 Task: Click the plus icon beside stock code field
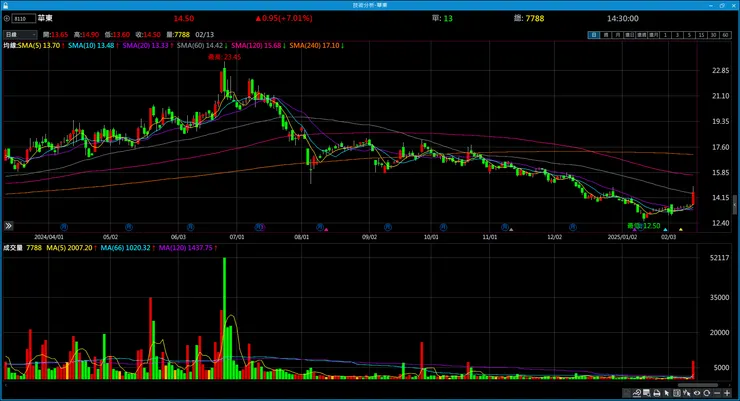7,18
